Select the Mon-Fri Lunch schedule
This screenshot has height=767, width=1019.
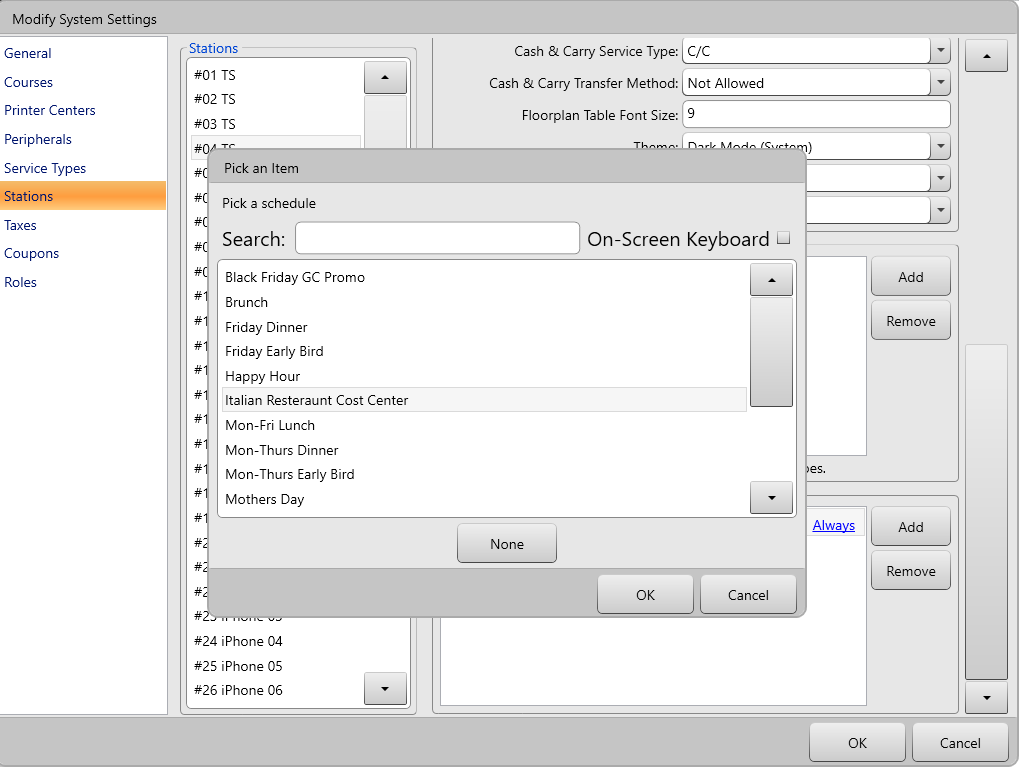[484, 425]
